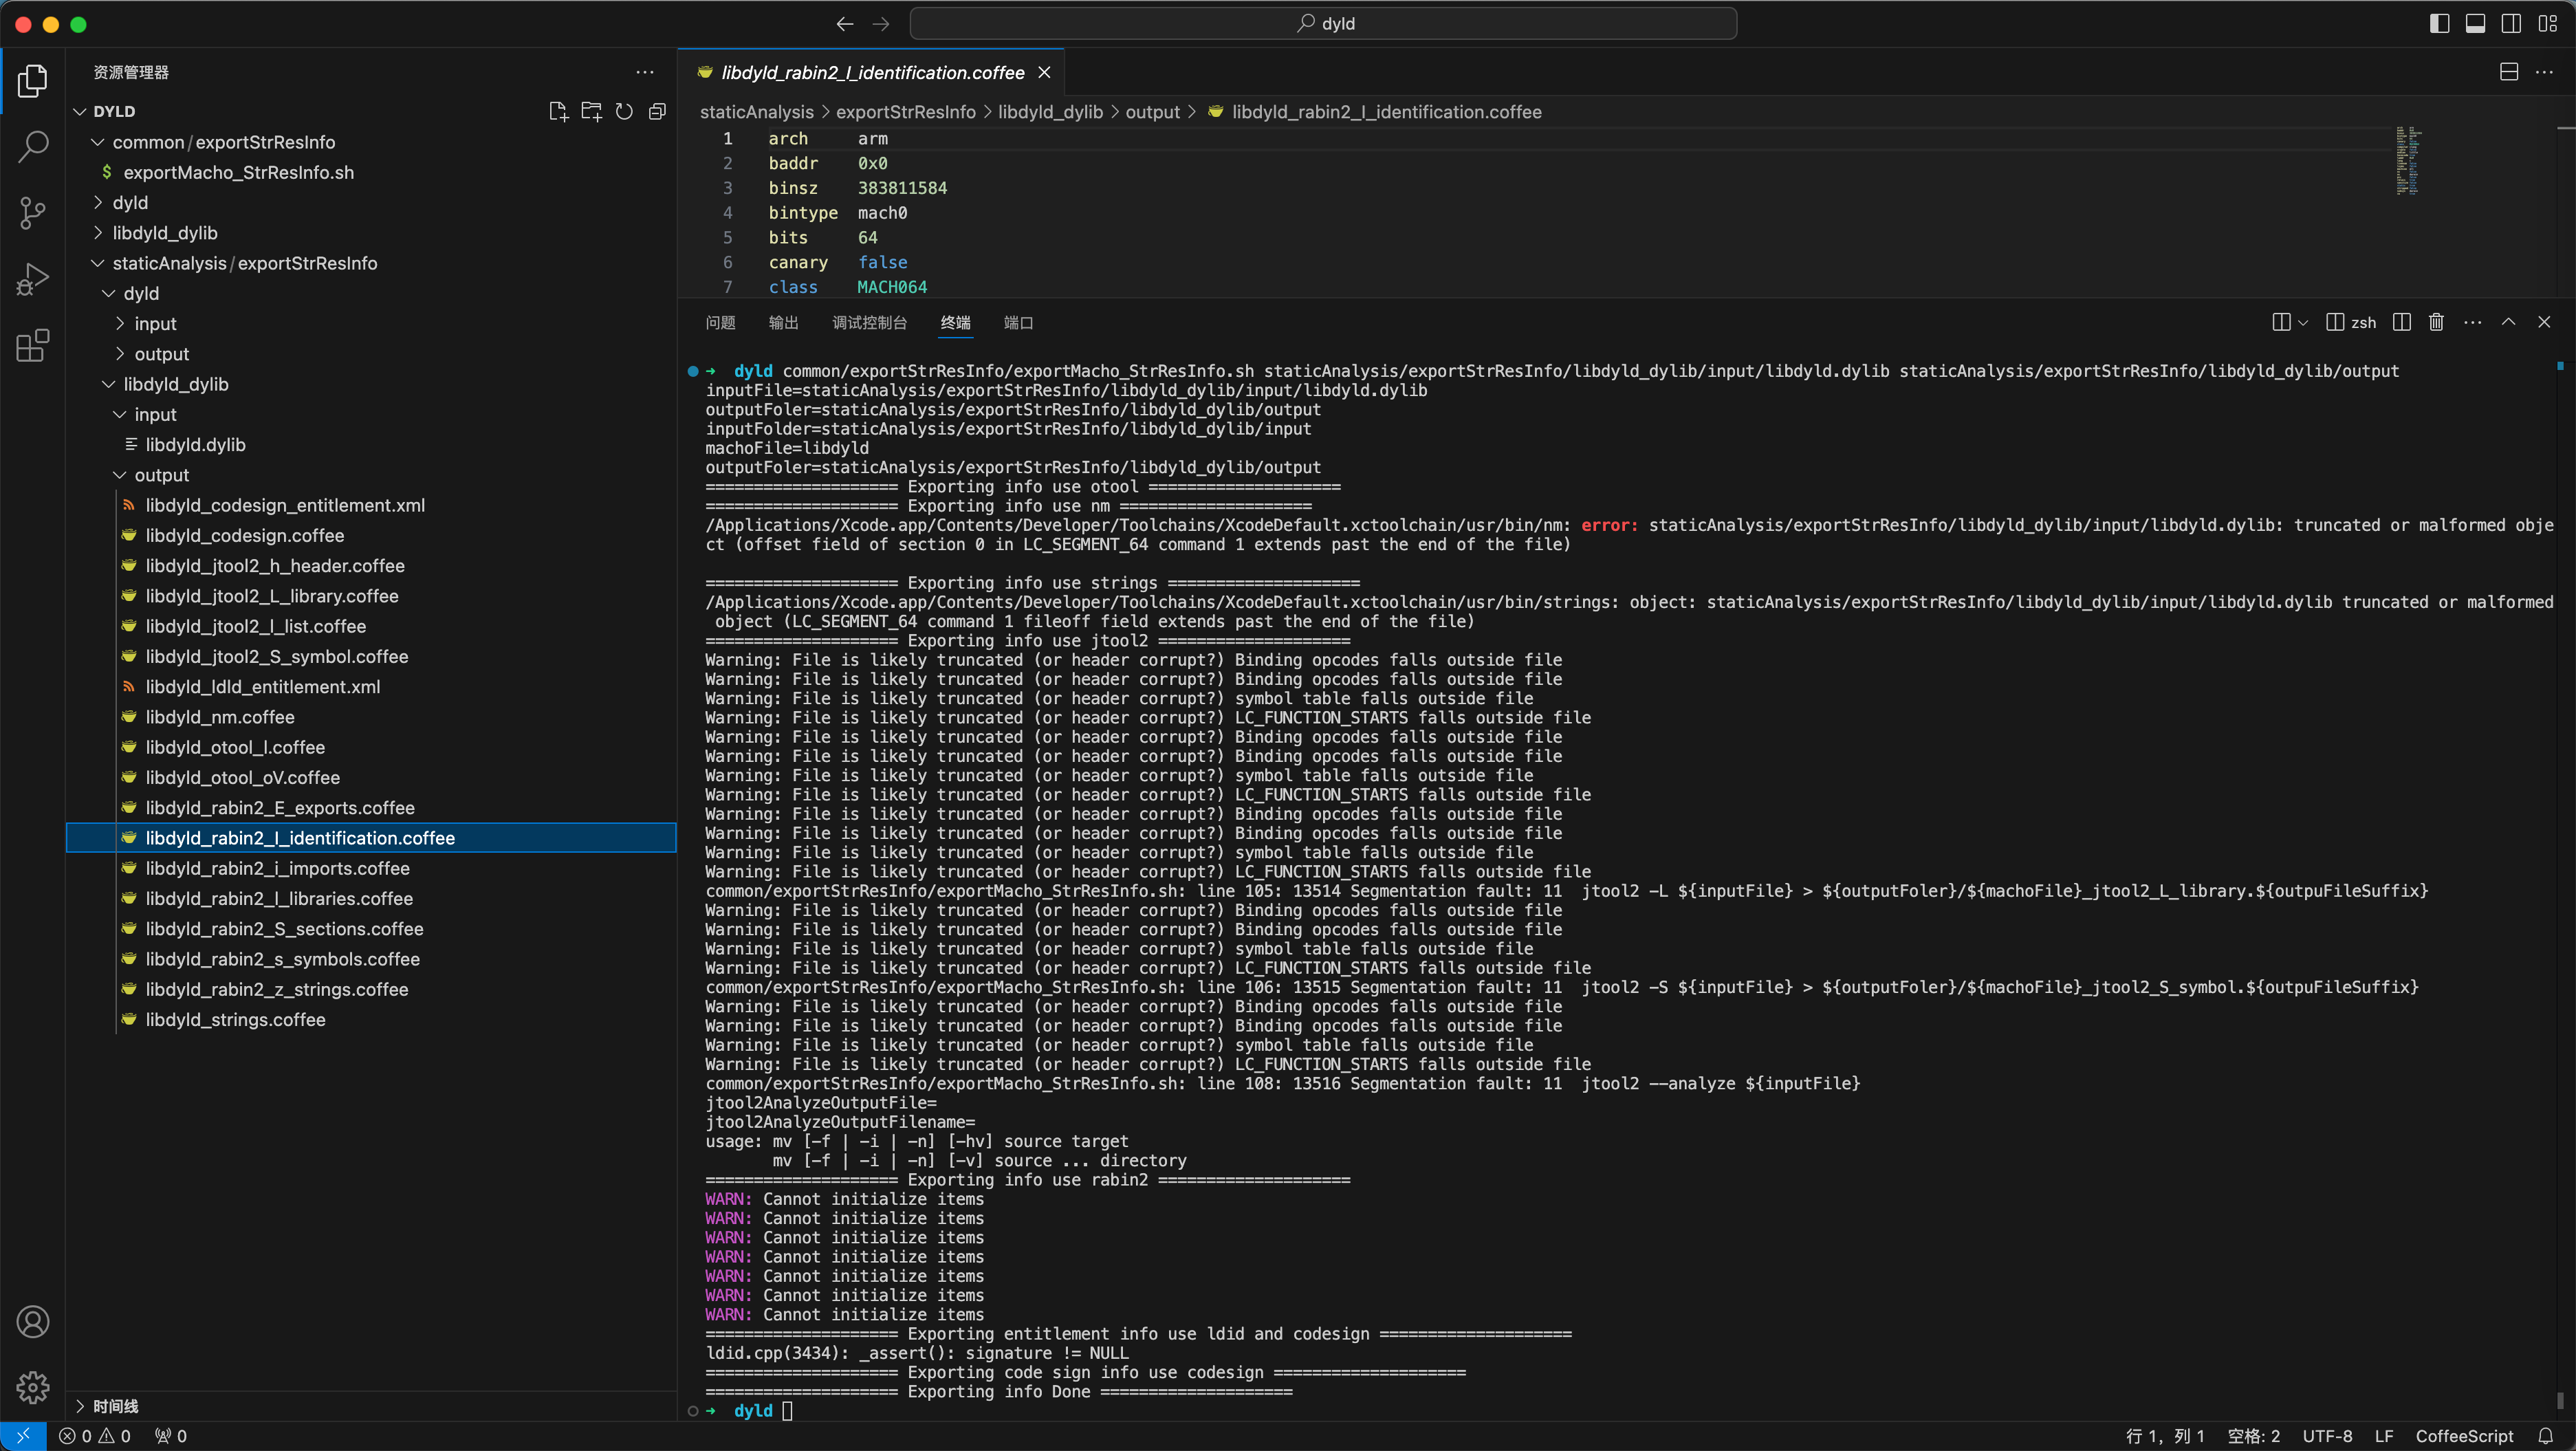The width and height of the screenshot is (2576, 1451).
Task: Open libdyld.dylib input file
Action: tap(195, 444)
